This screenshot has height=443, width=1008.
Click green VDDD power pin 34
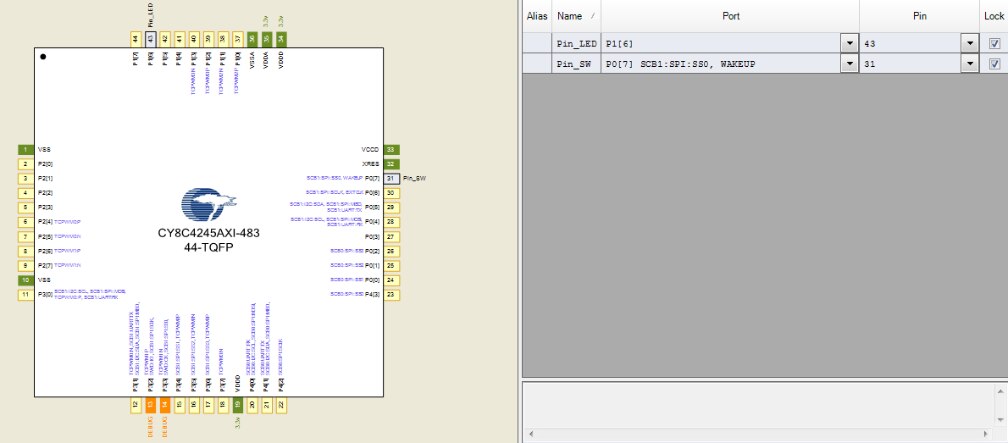[282, 39]
